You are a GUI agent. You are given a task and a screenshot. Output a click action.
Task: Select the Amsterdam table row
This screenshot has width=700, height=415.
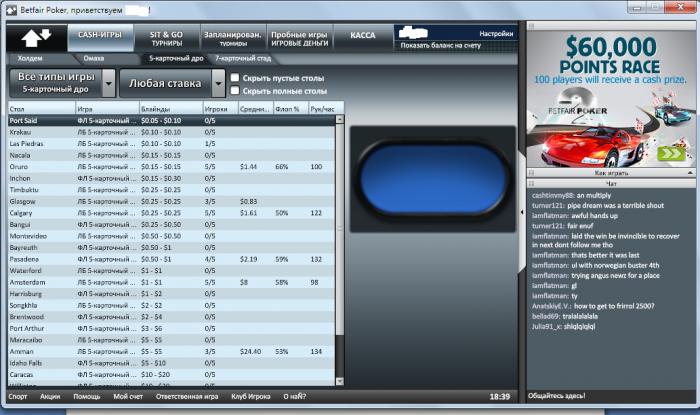[x=171, y=282]
